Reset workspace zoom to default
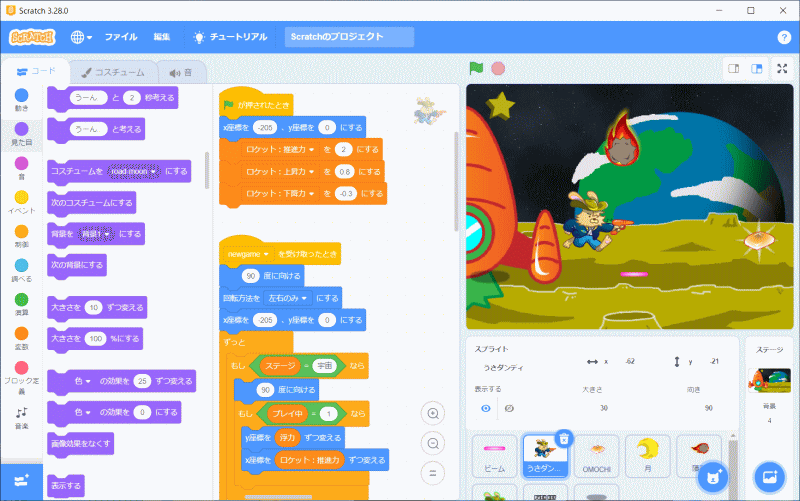Screen dimensions: 800x501 tap(433, 473)
